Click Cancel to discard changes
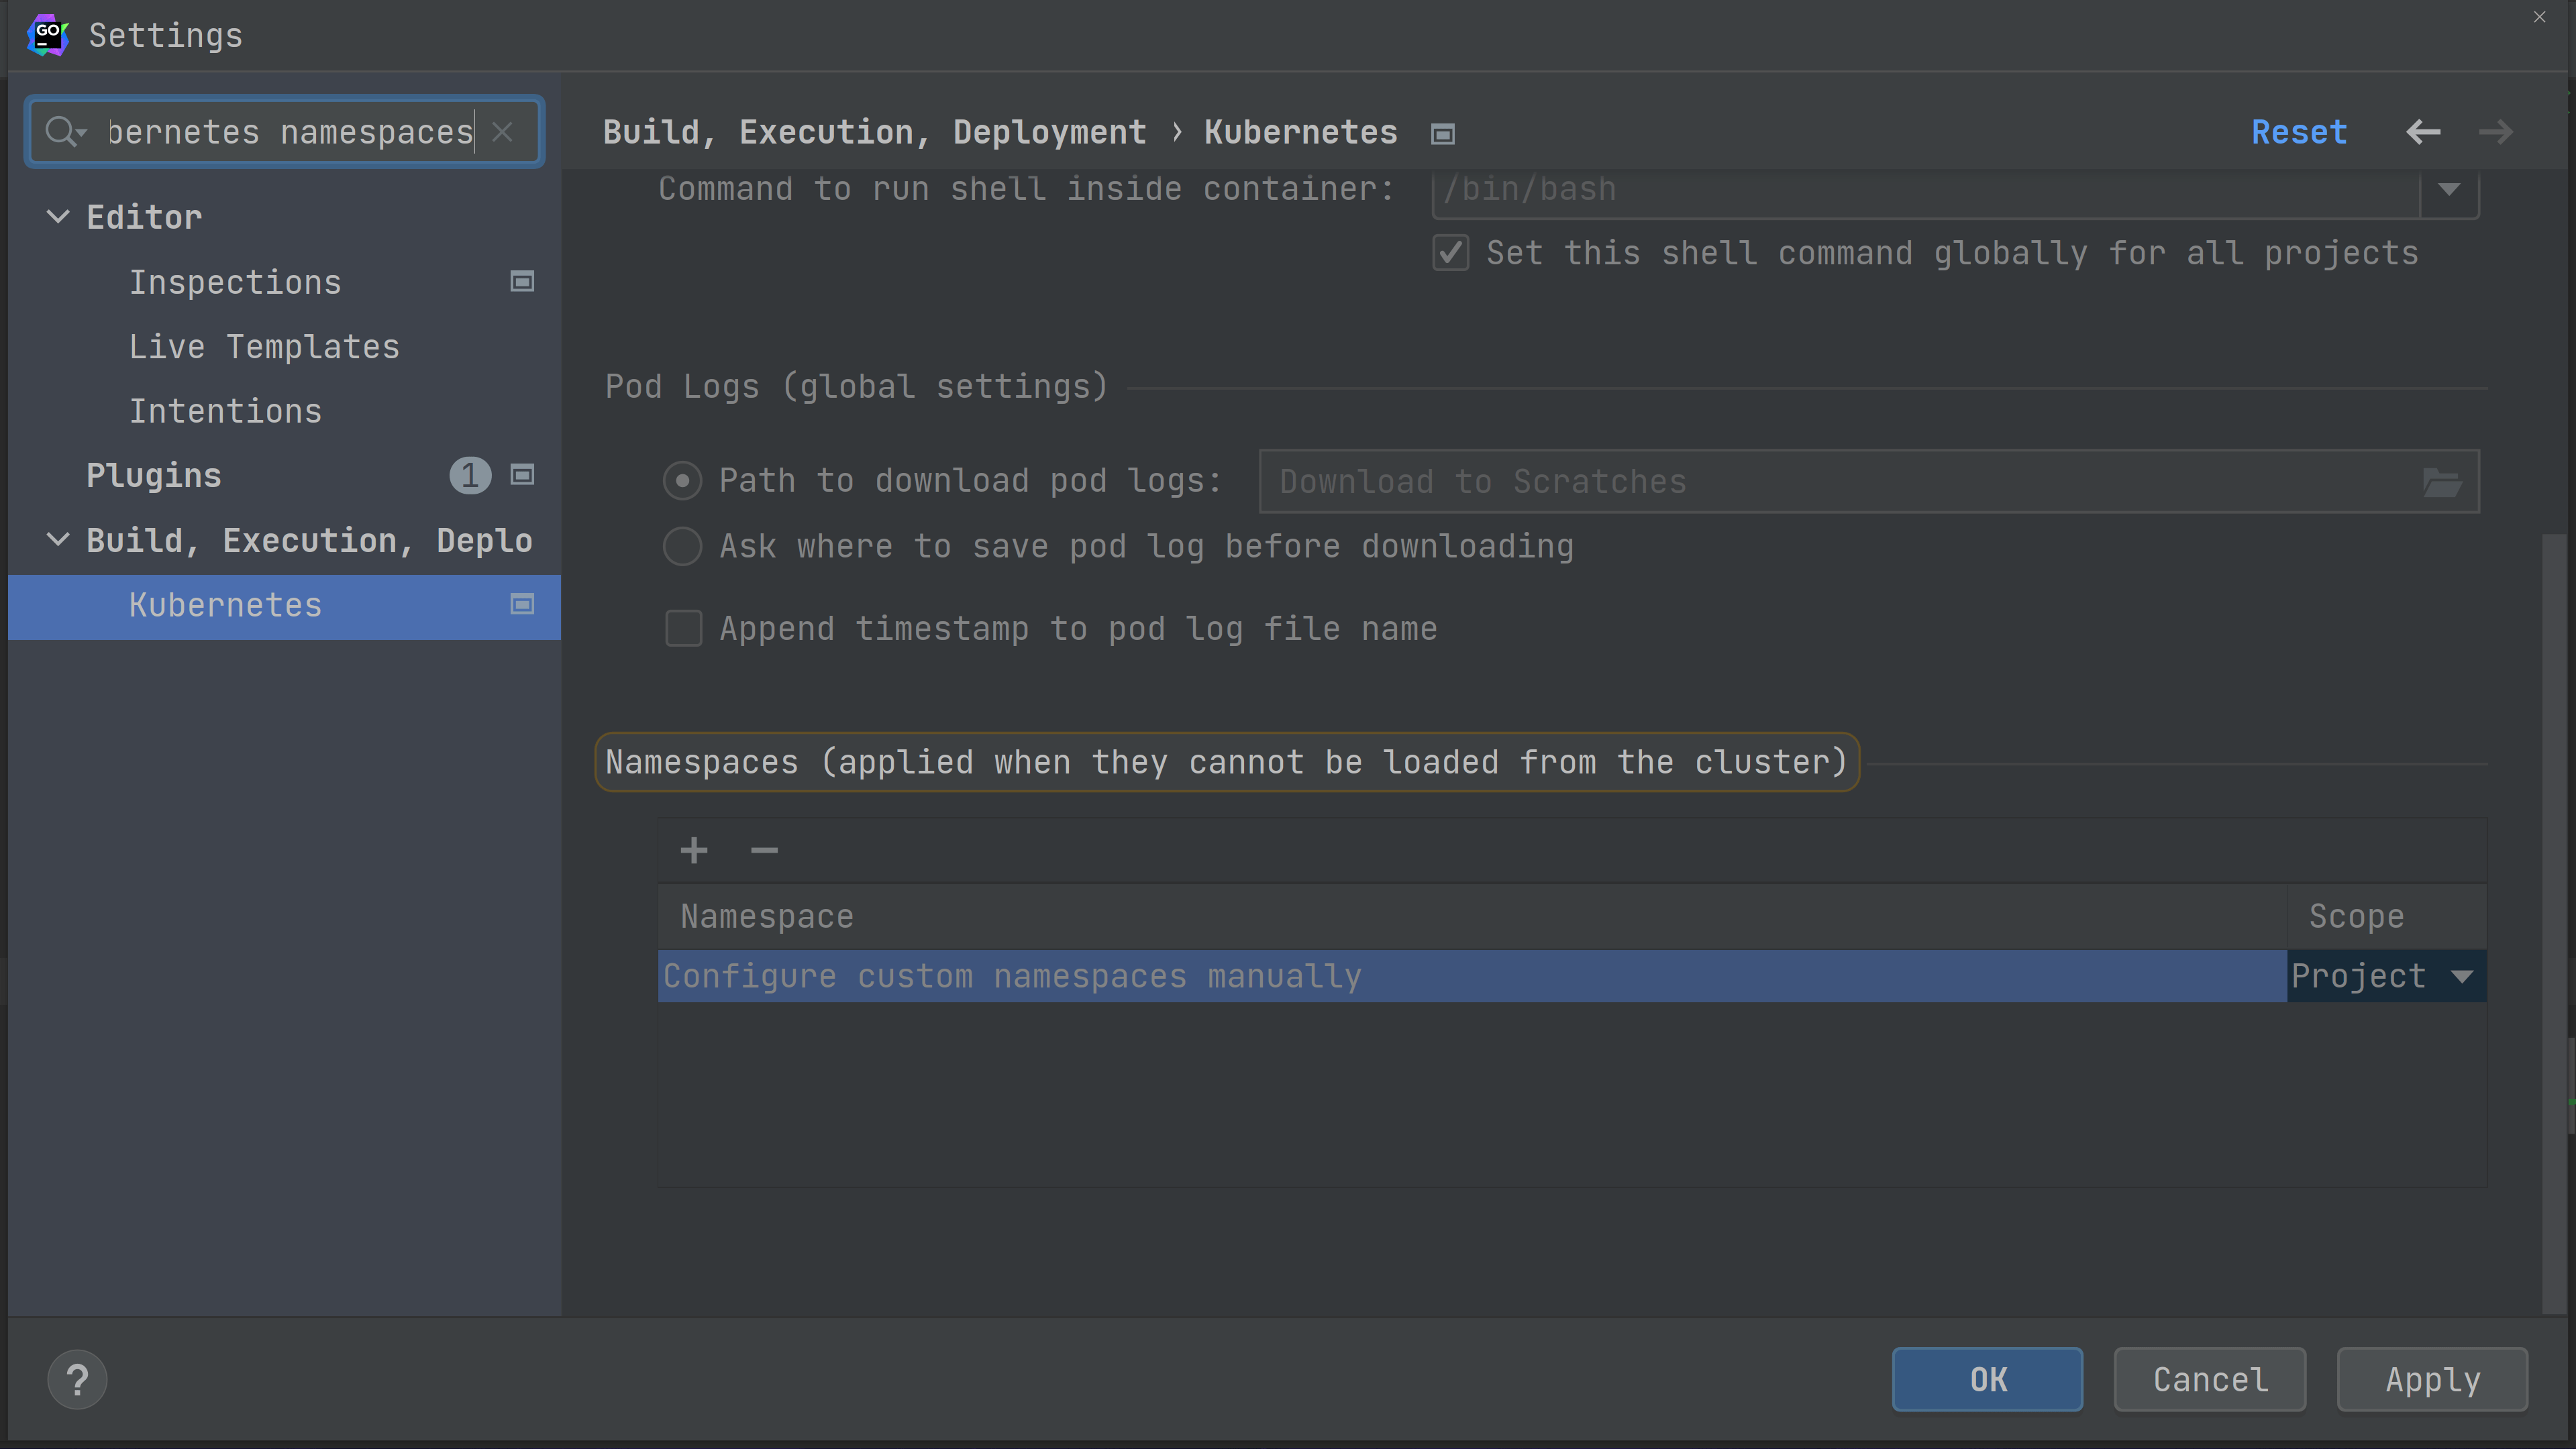This screenshot has height=1449, width=2576. pyautogui.click(x=2210, y=1380)
